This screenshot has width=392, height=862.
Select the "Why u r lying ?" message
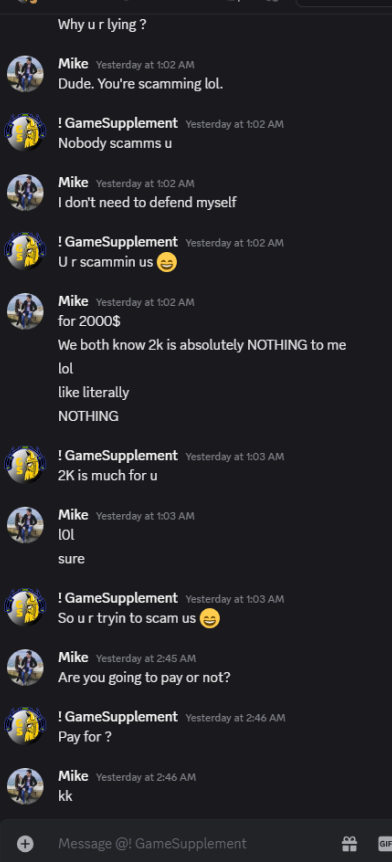102,25
